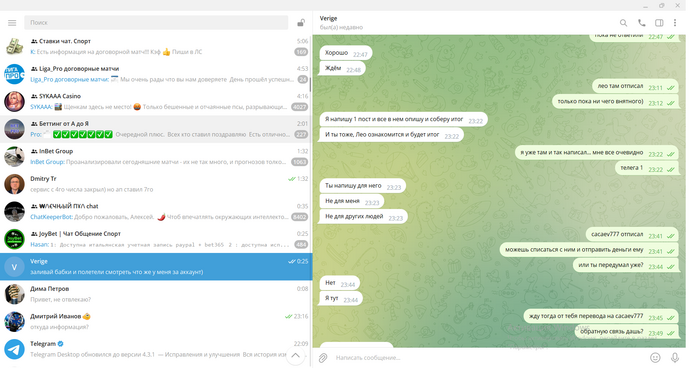Click message Я напишу 1 пост
Image resolution: width=700 pixels, height=368 pixels.
coord(404,120)
